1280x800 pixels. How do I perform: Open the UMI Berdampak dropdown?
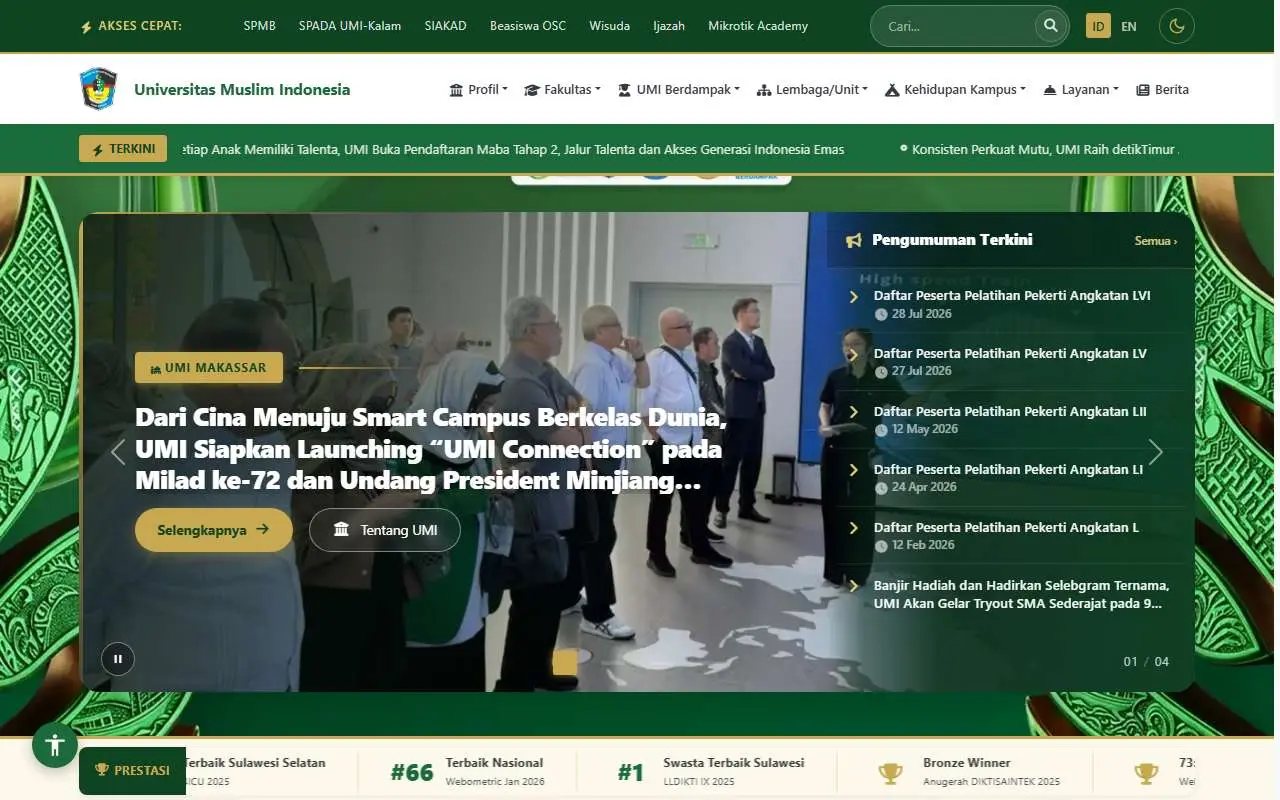679,89
